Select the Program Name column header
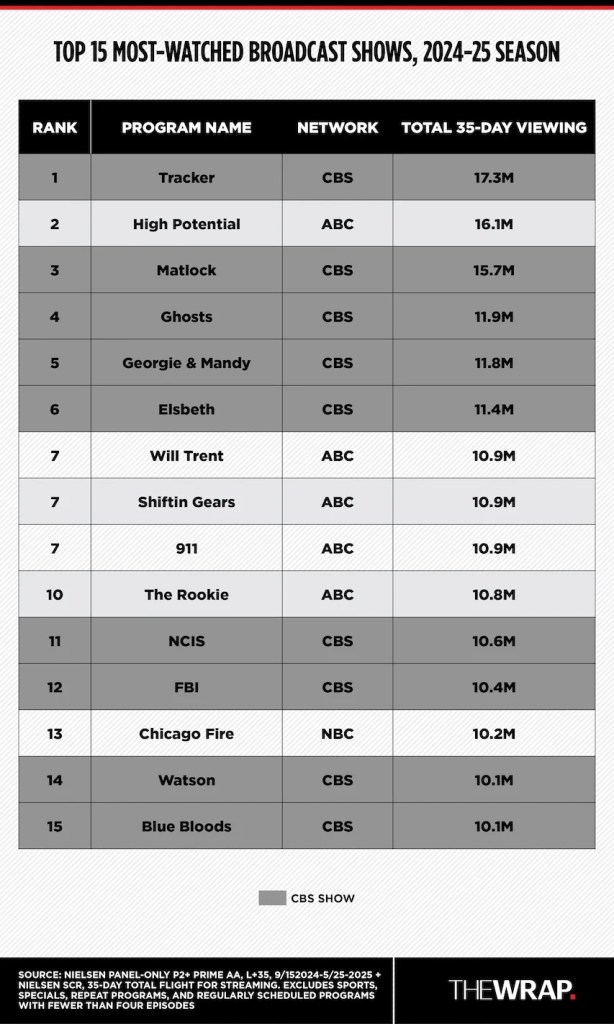This screenshot has width=614, height=1024. (186, 127)
